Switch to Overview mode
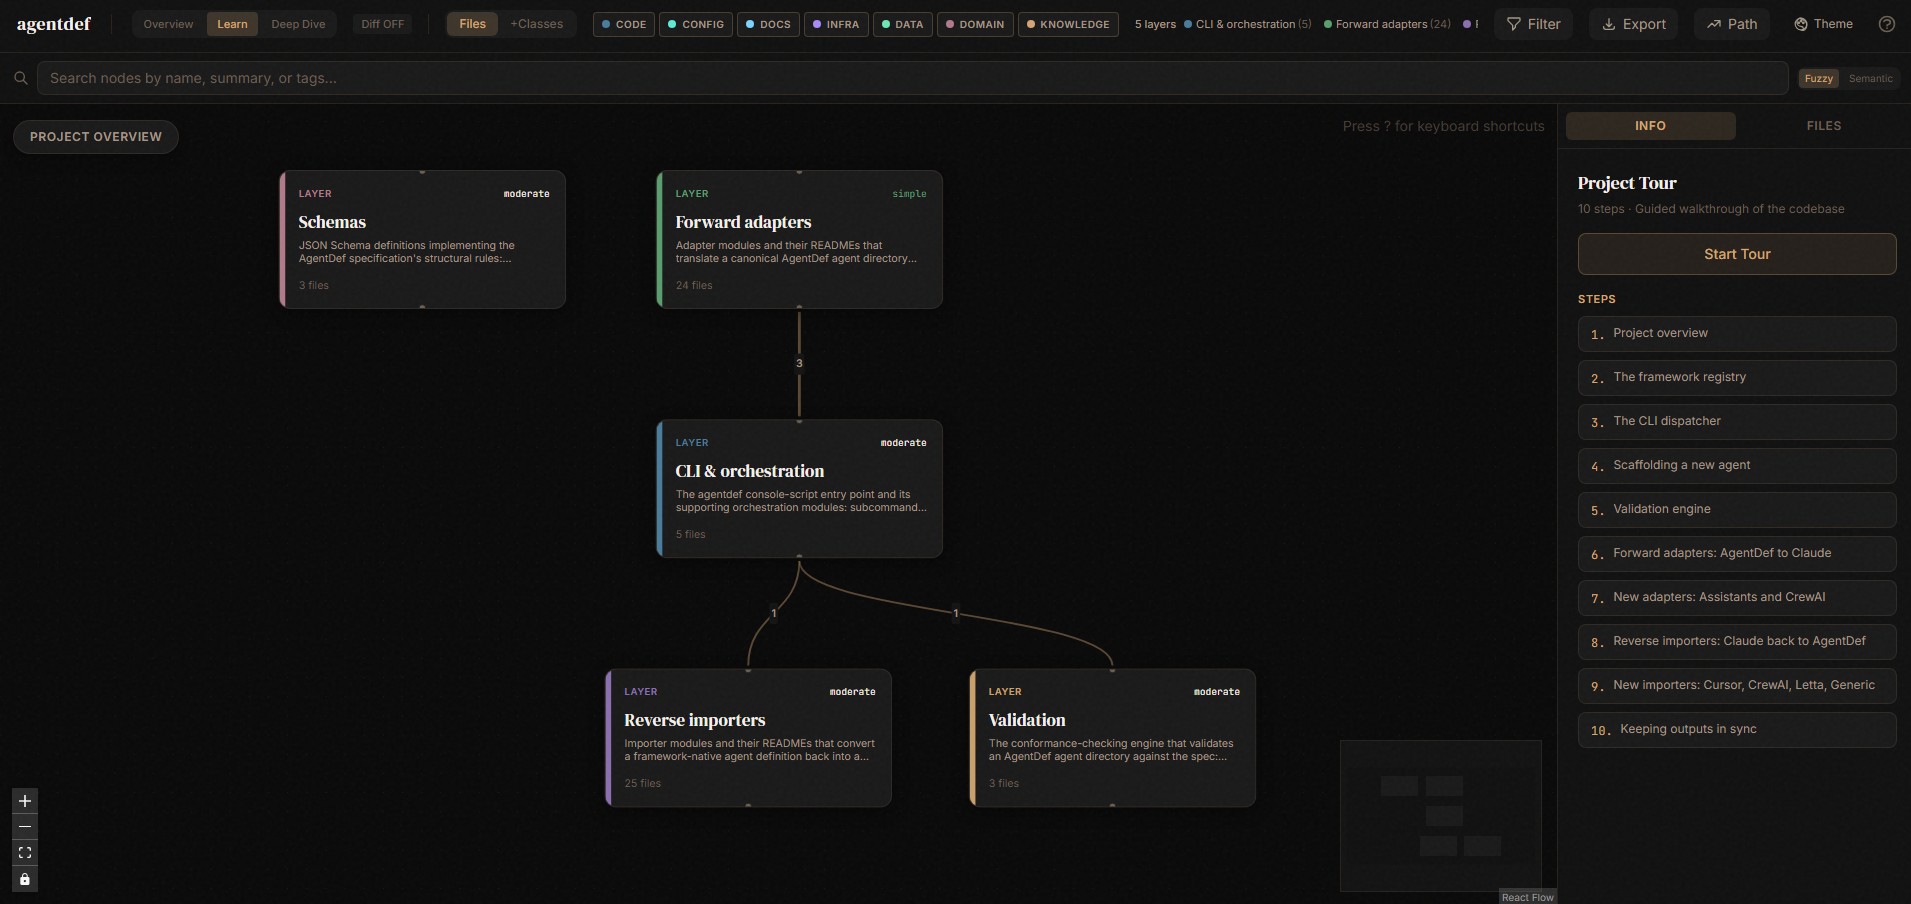 (x=168, y=24)
